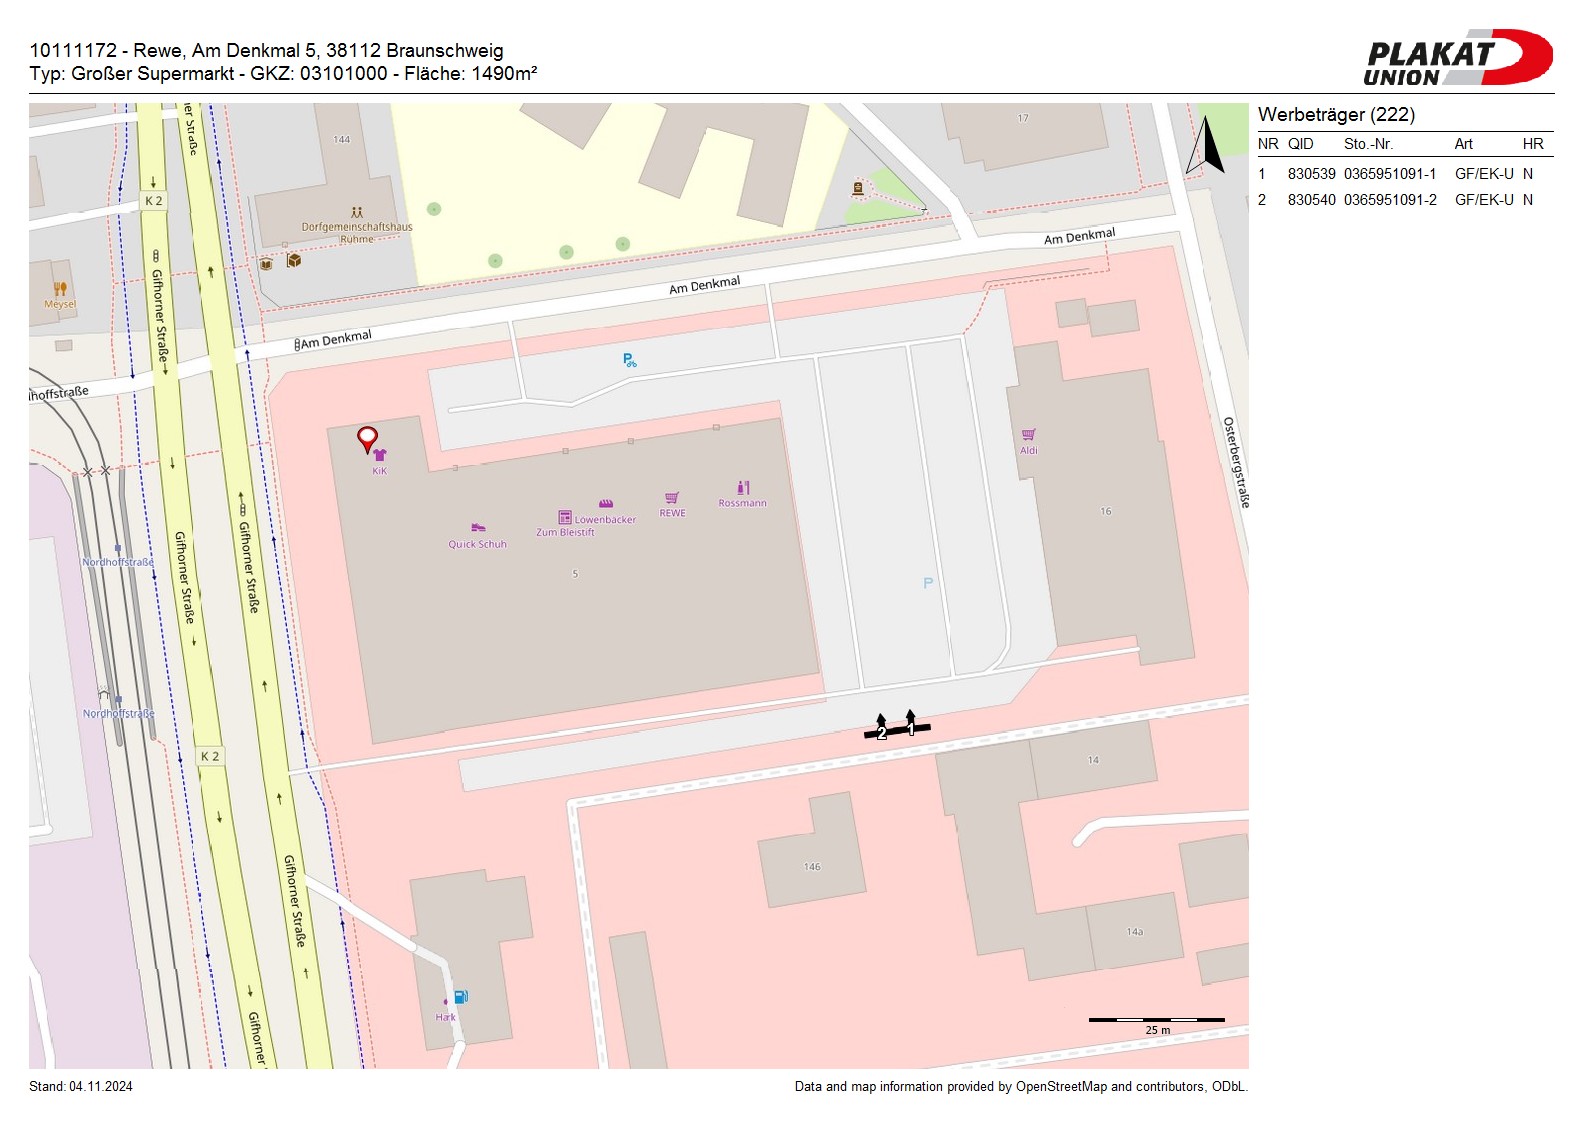Select the REWE shopping cart icon
1587x1123 pixels.
click(672, 498)
